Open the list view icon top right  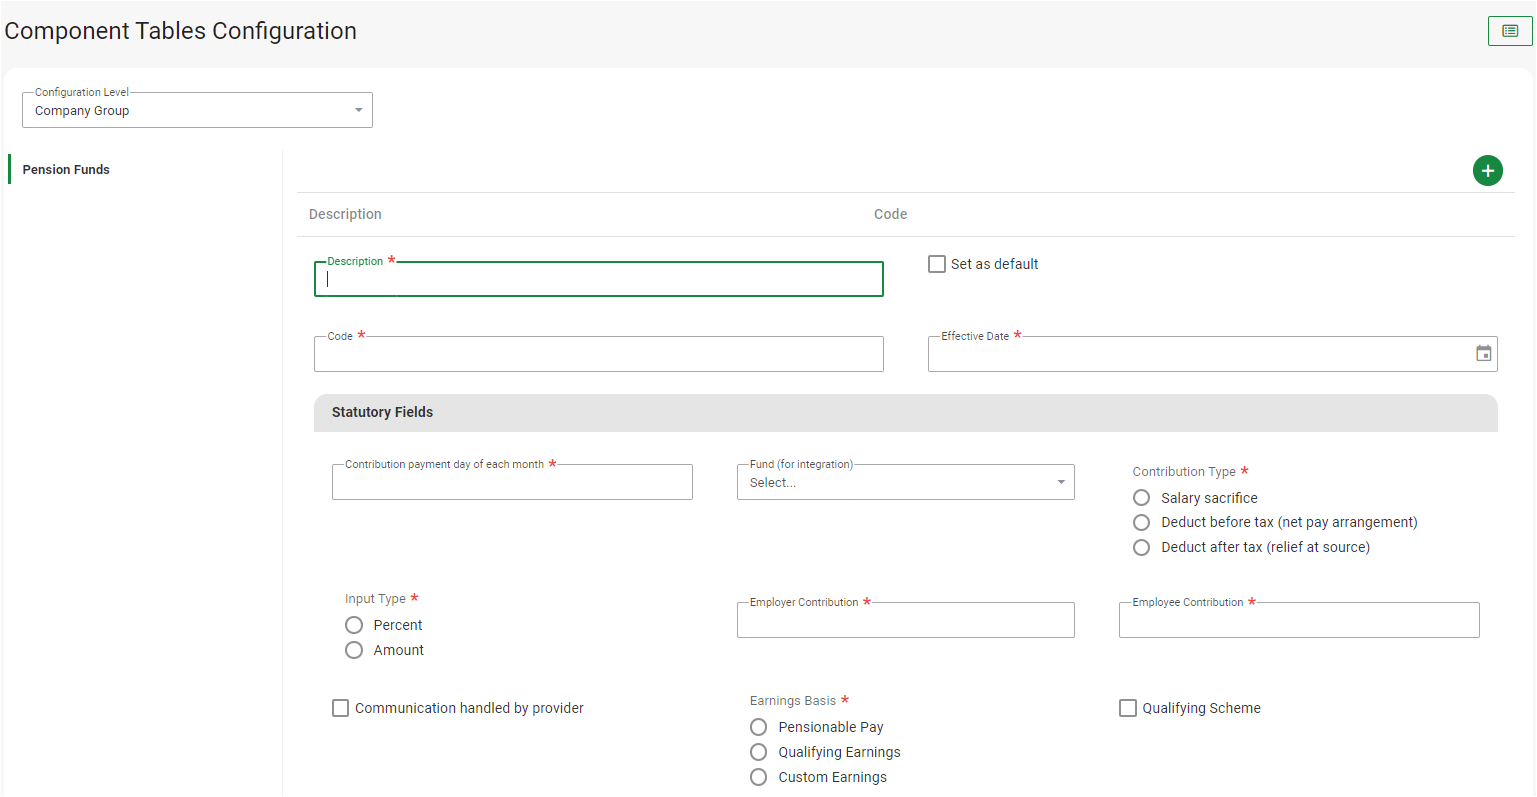[1509, 31]
